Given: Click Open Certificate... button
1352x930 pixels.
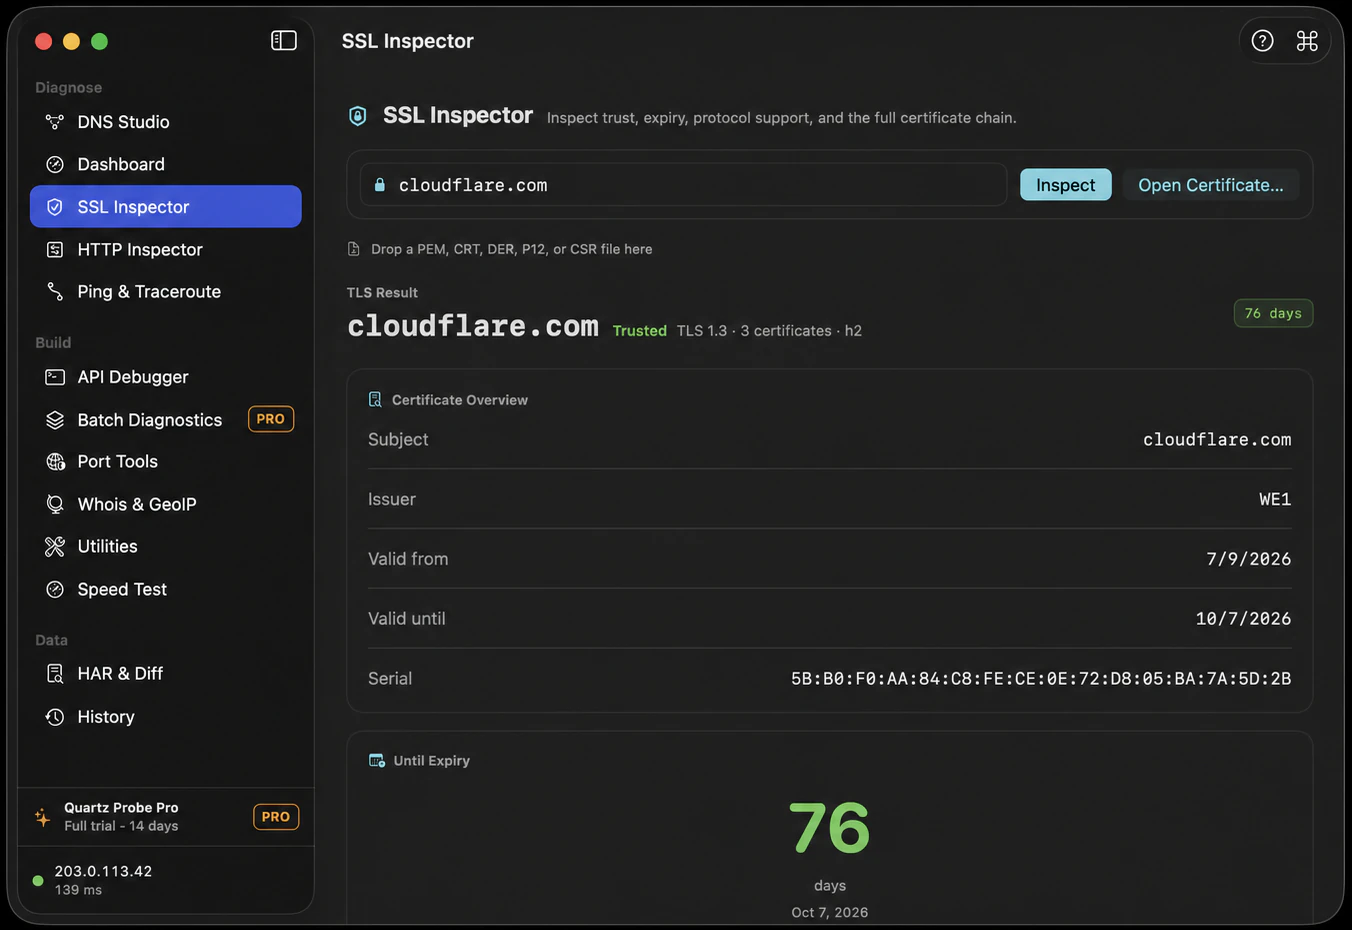Looking at the screenshot, I should coord(1211,185).
